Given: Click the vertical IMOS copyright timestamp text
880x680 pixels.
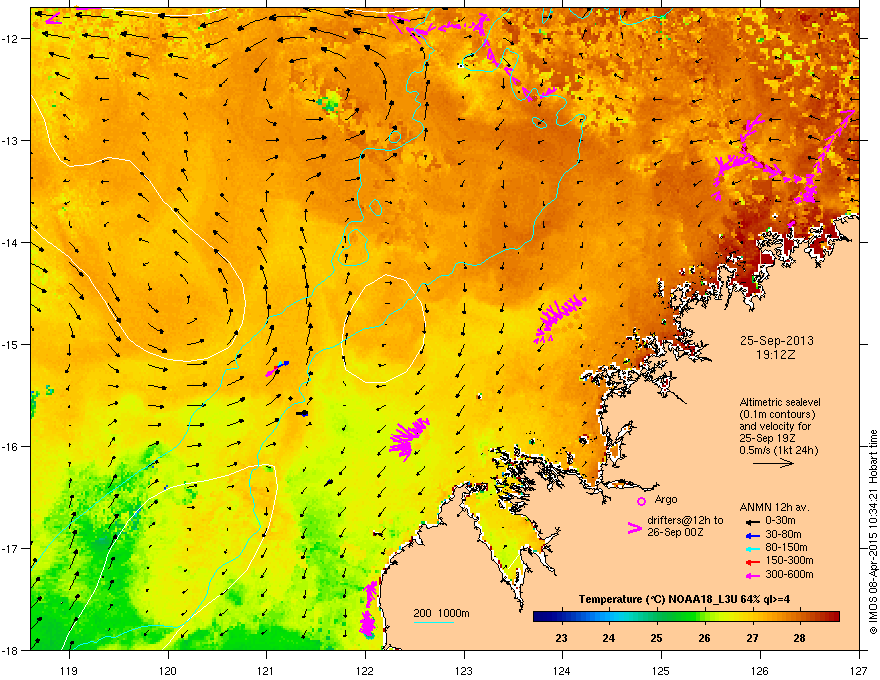Looking at the screenshot, I should [x=873, y=531].
